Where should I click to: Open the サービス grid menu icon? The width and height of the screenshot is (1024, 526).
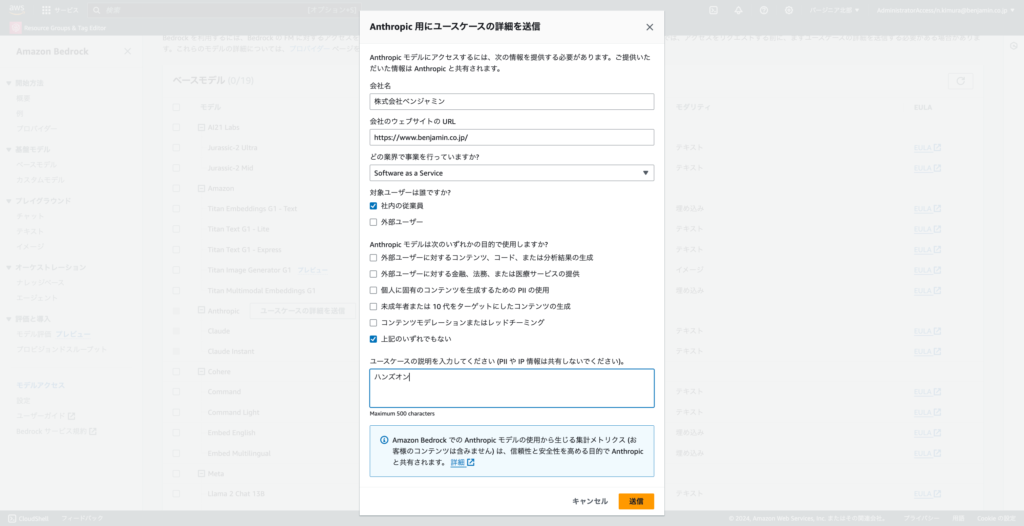pyautogui.click(x=46, y=10)
